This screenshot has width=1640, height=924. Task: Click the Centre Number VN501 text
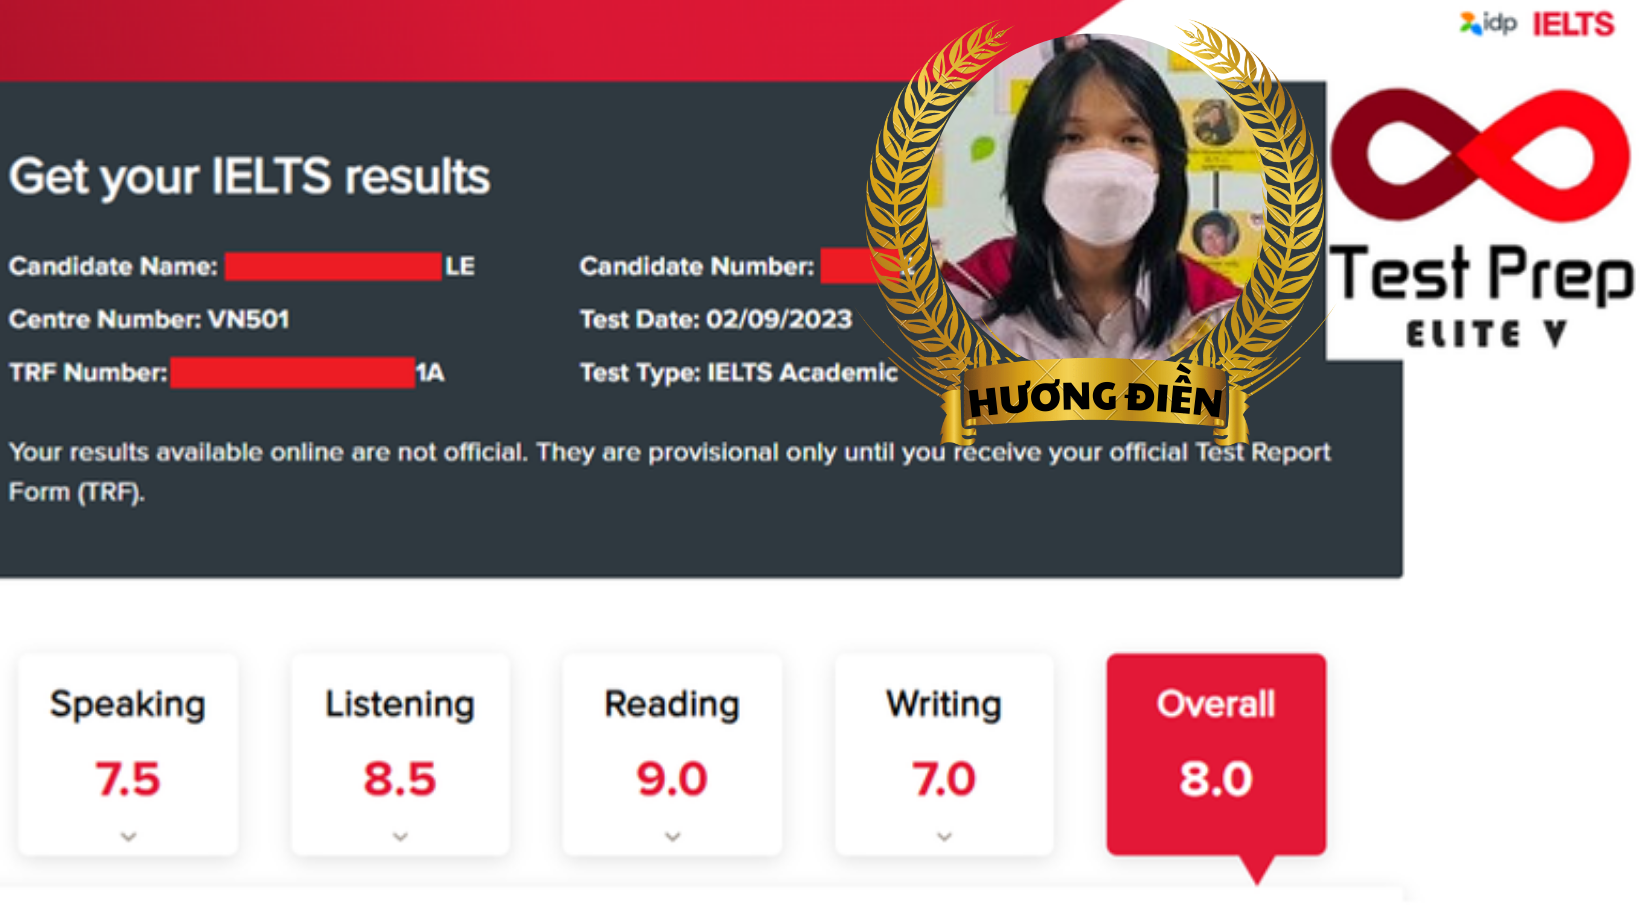pyautogui.click(x=149, y=319)
